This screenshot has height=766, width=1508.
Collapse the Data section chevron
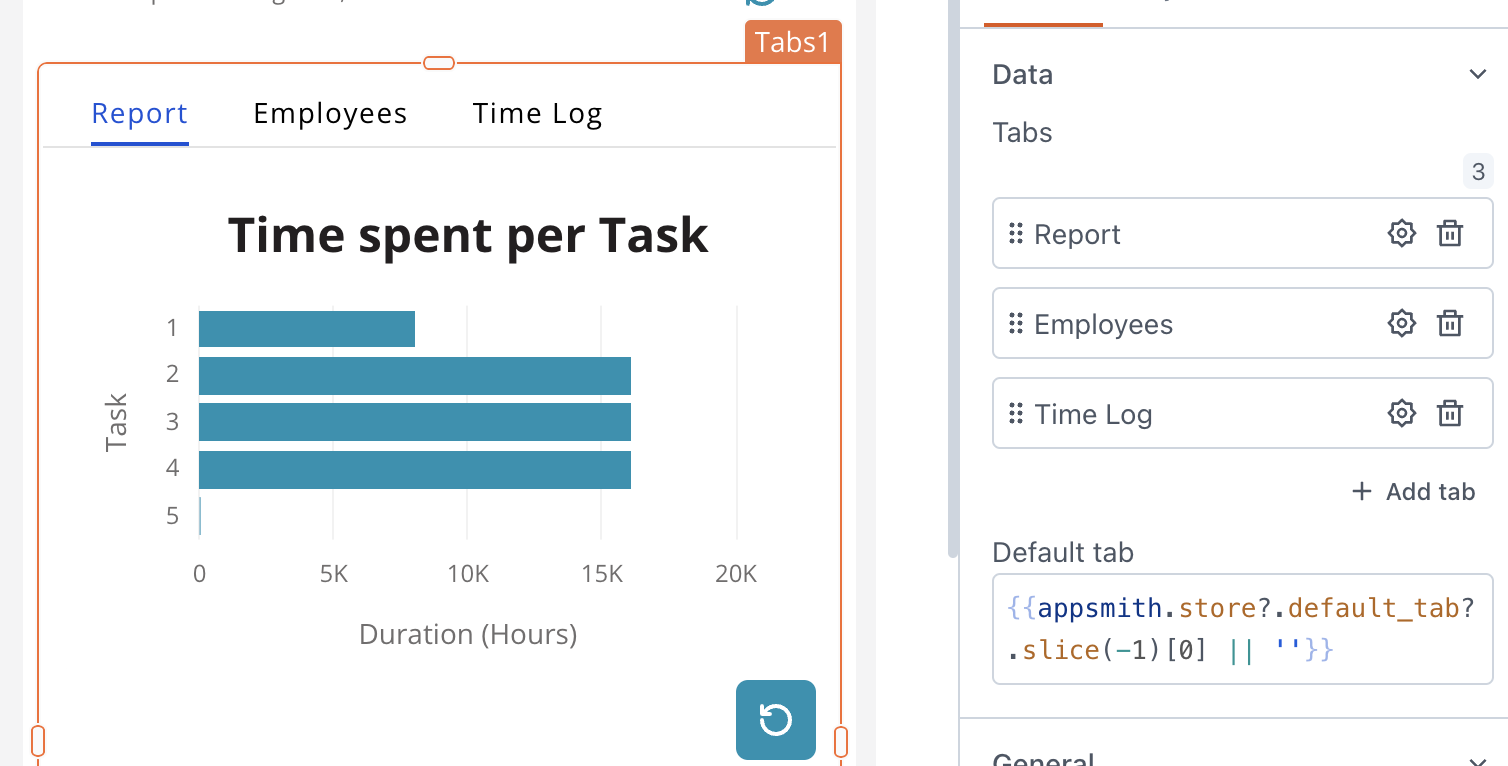pyautogui.click(x=1477, y=75)
